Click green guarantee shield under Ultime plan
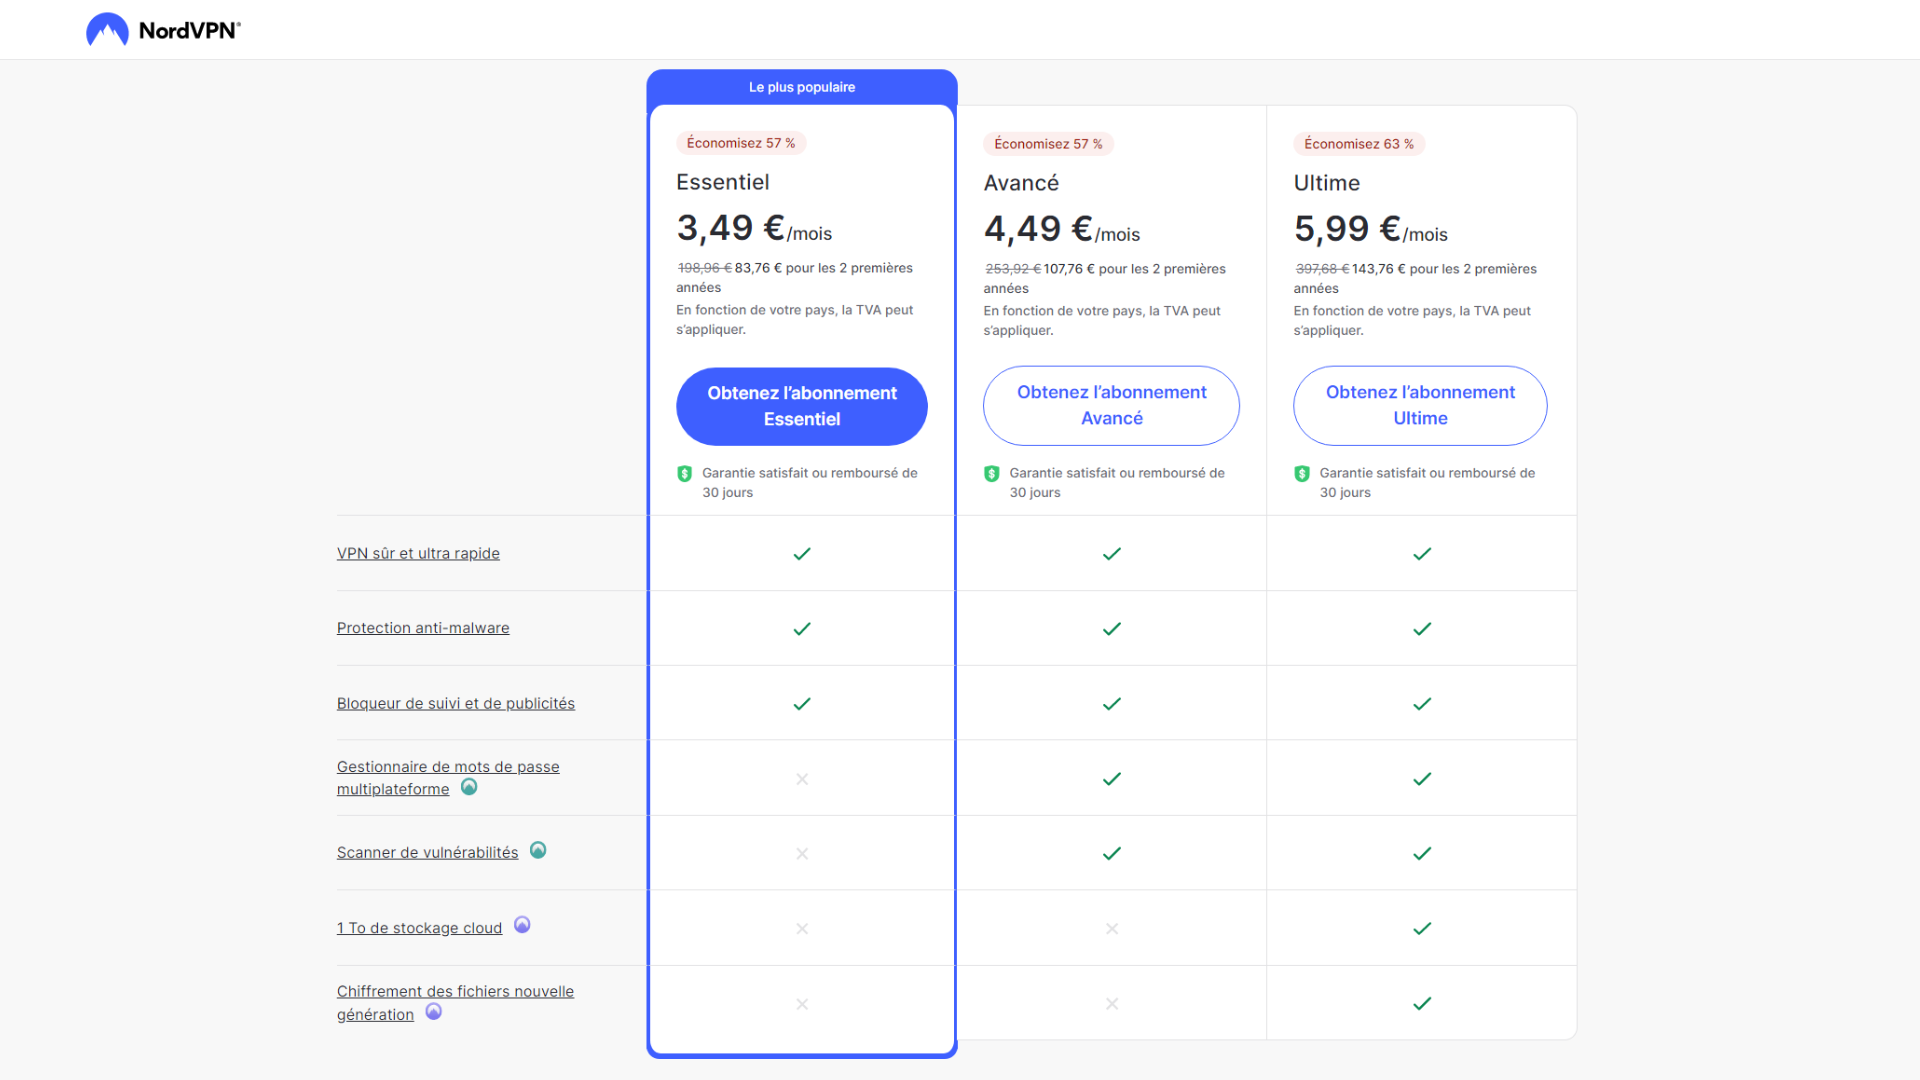This screenshot has width=1920, height=1080. click(x=1302, y=474)
